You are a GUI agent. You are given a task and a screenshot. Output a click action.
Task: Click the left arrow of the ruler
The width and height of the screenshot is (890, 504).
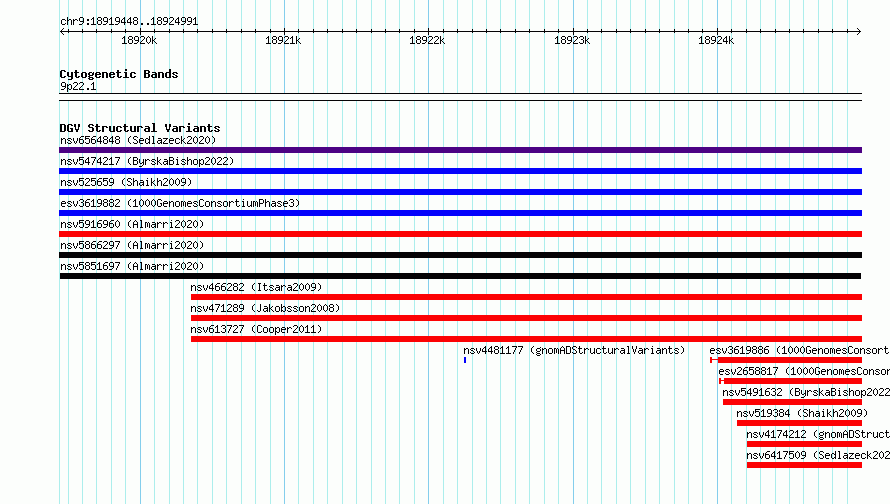62,31
